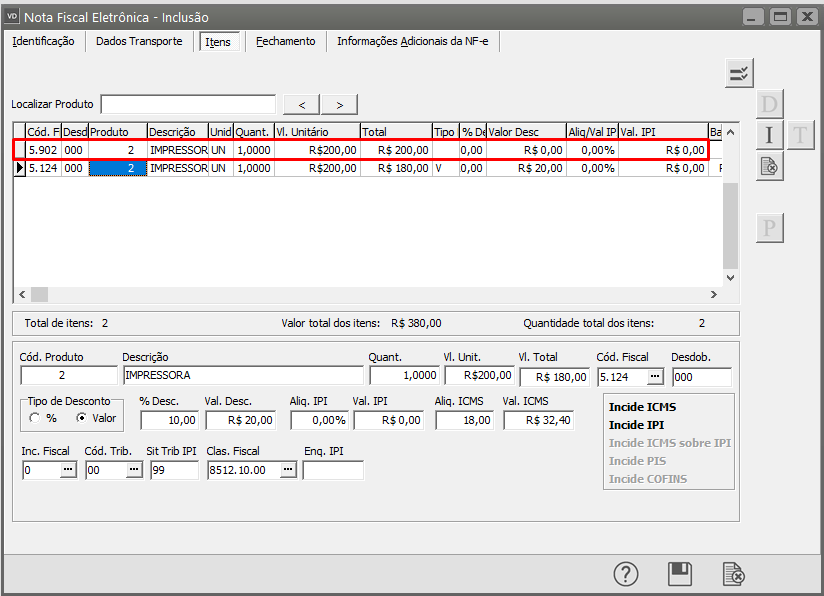Switch to the Dados Transporte tab
Viewport: 824px width, 596px height.
coord(139,41)
